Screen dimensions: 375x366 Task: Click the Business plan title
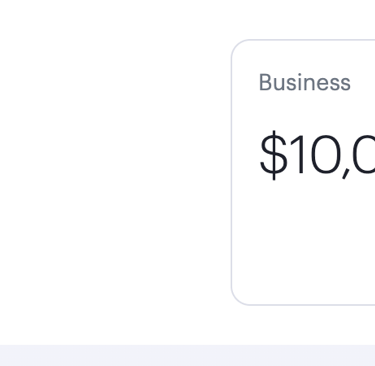click(305, 82)
